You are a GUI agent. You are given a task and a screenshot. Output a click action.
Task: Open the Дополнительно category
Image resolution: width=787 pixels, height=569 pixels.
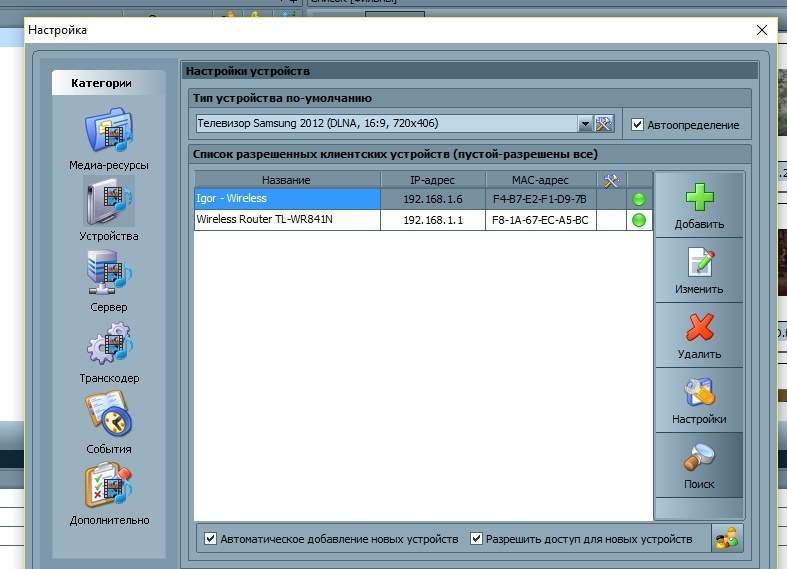(x=109, y=490)
